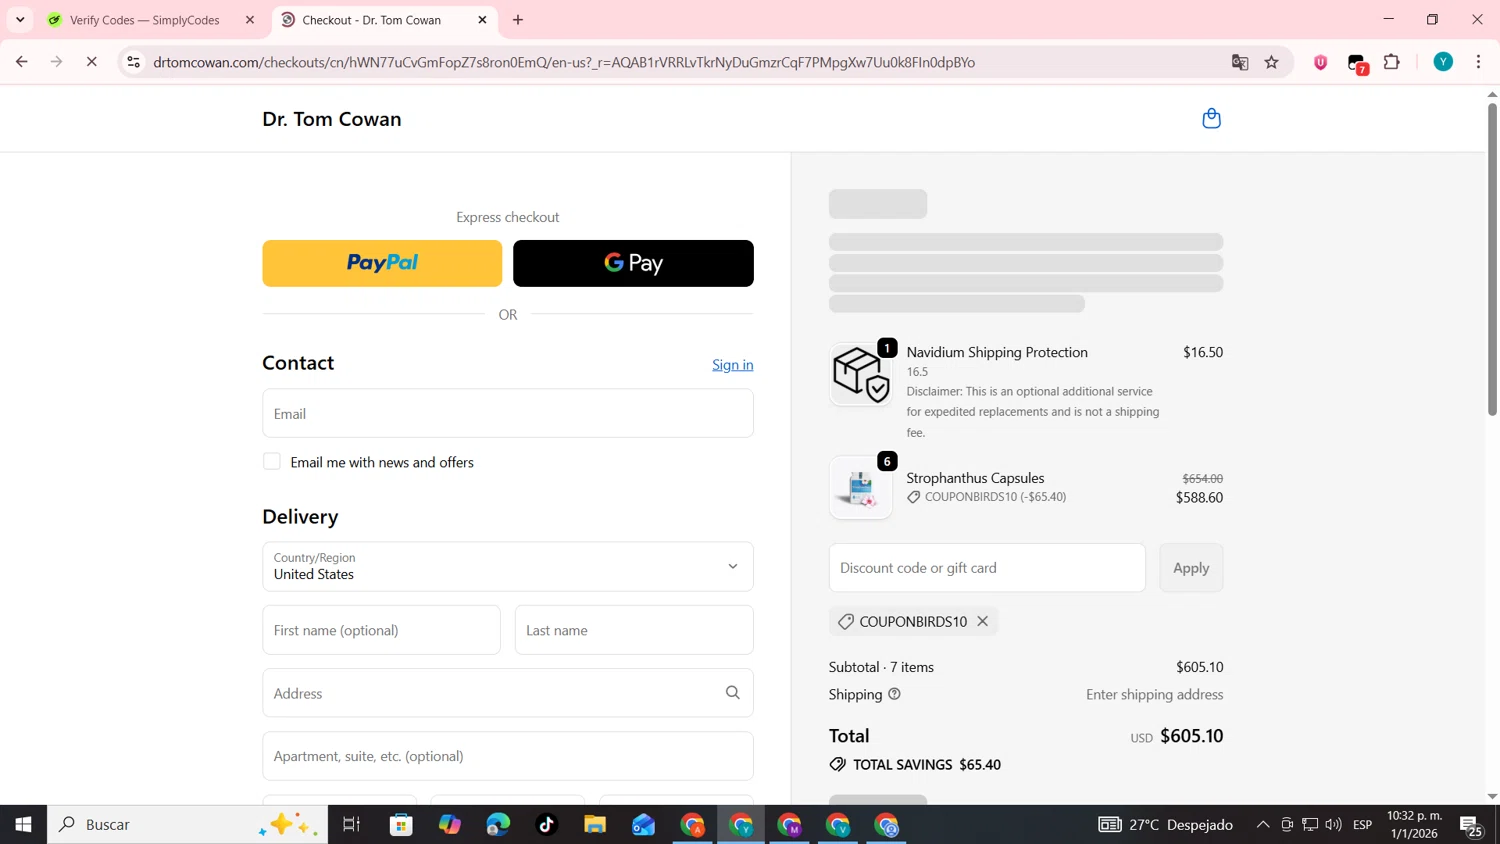Viewport: 1500px width, 844px height.
Task: Click the ESP keyboard language indicator
Action: pyautogui.click(x=1362, y=824)
